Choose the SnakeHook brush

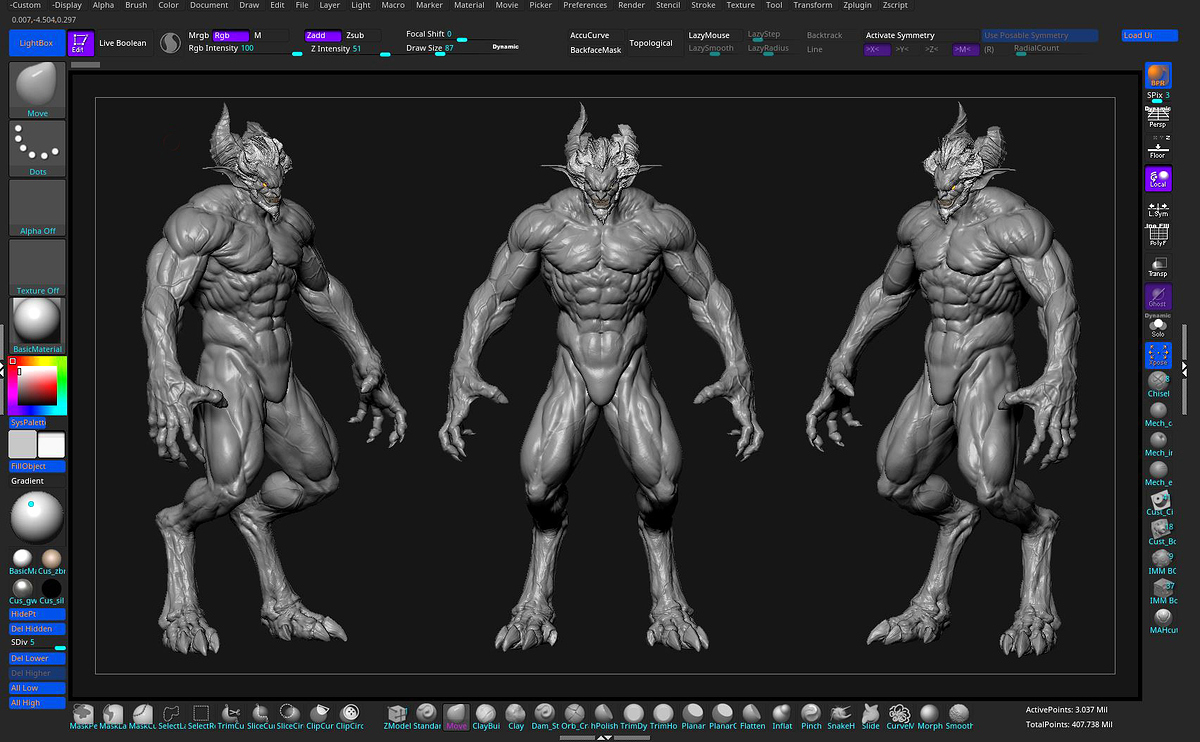[841, 716]
